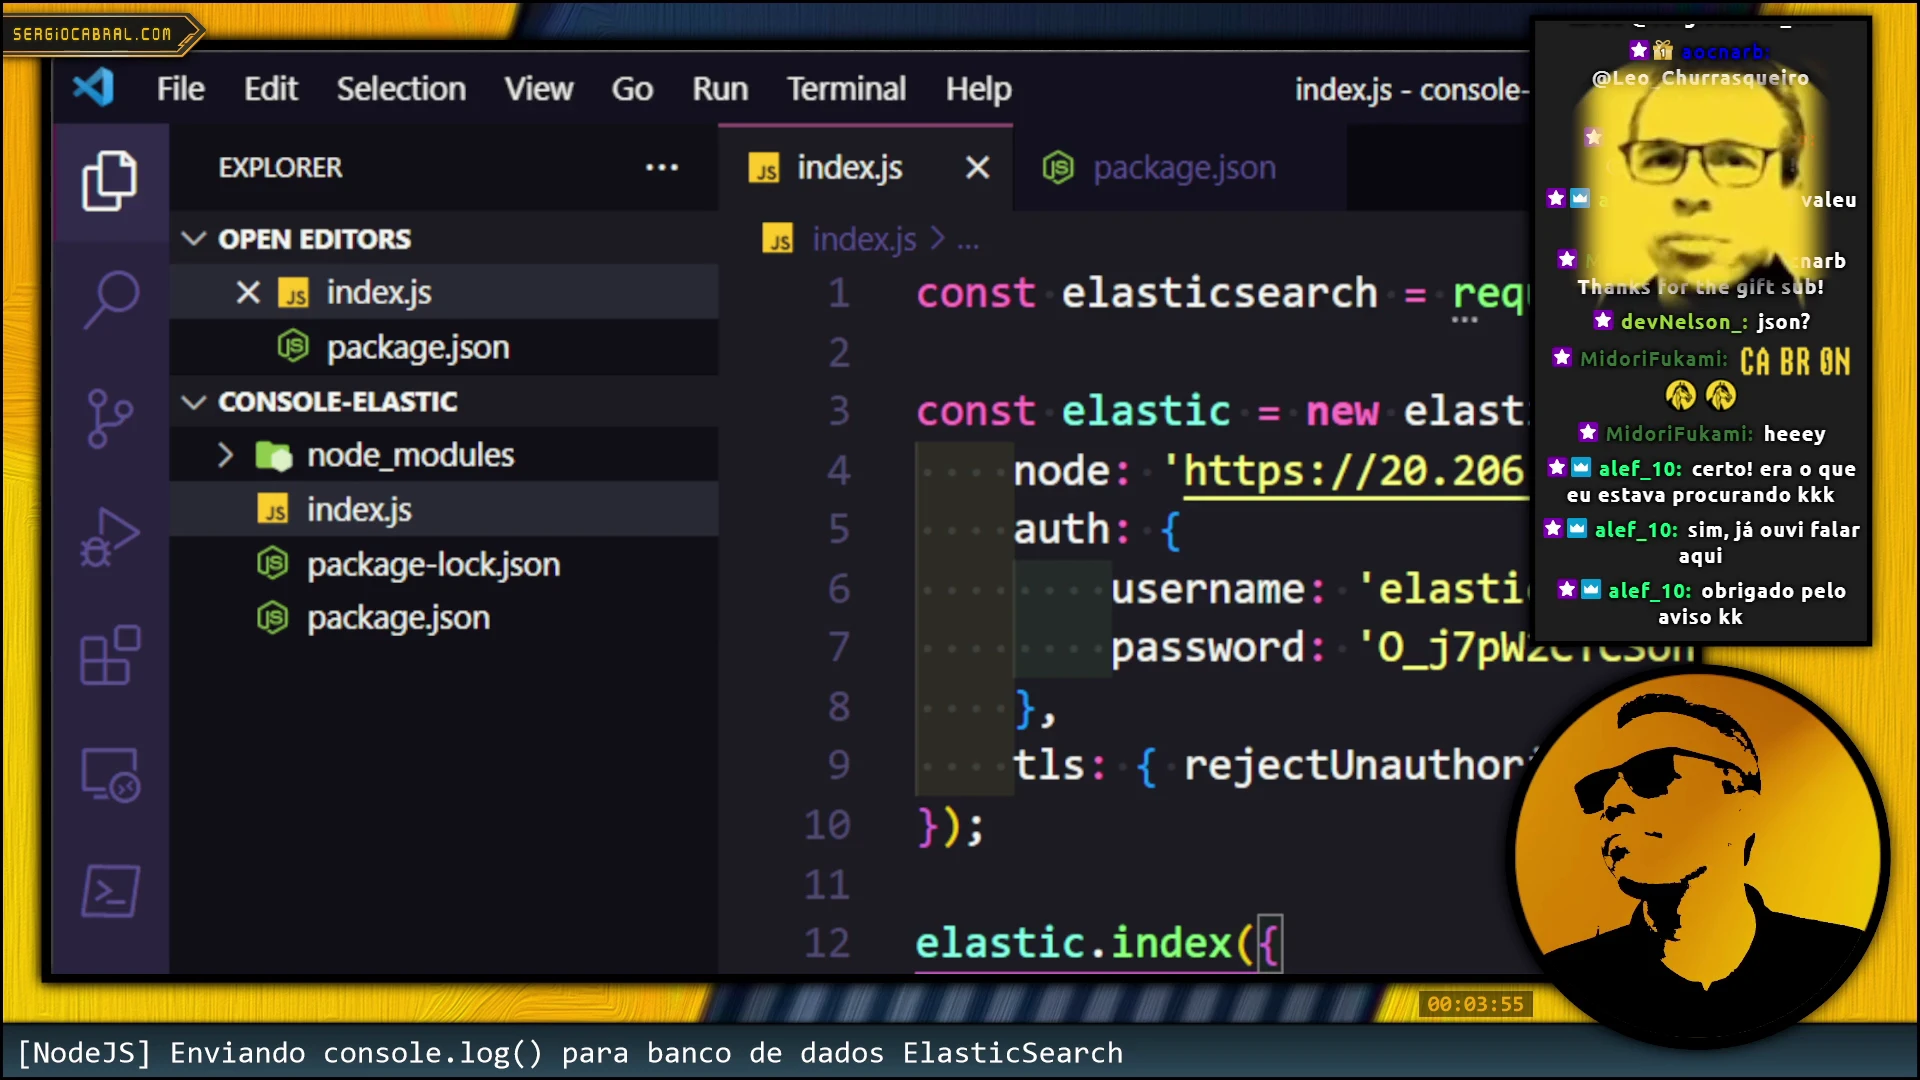Click the VS Code logo icon
The height and width of the screenshot is (1080, 1920).
click(93, 88)
